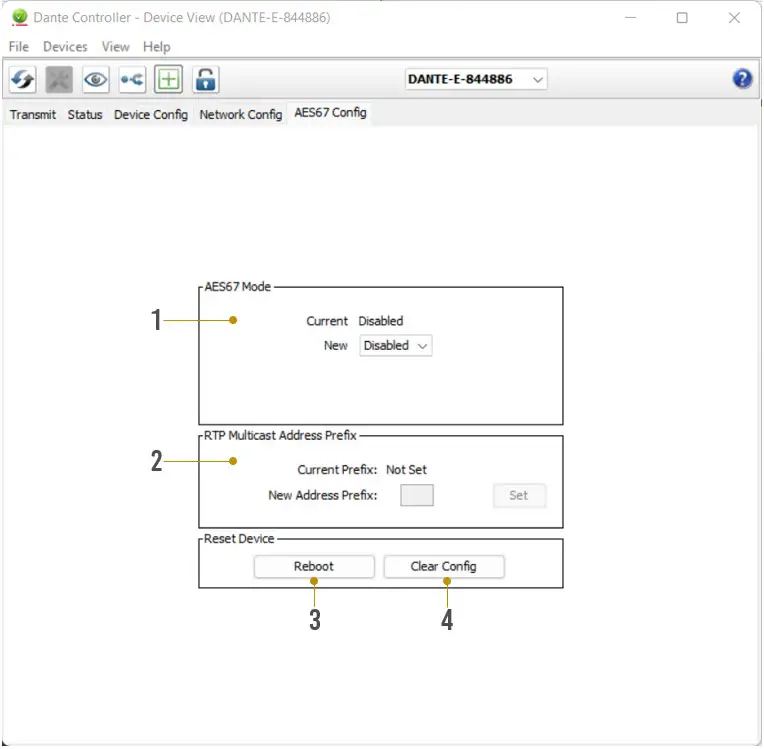
Task: Expand the New AES67 mode dropdown
Action: tap(396, 346)
